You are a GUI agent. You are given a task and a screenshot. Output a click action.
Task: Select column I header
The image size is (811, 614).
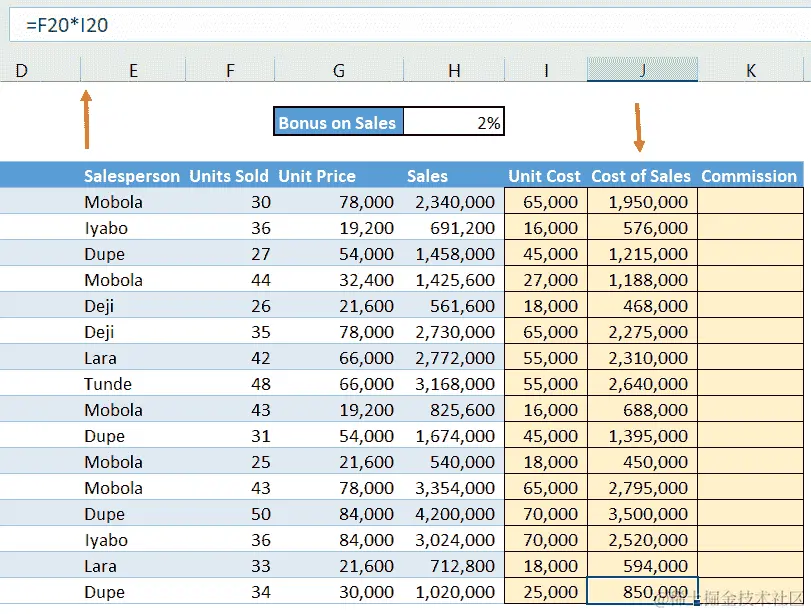pyautogui.click(x=546, y=70)
